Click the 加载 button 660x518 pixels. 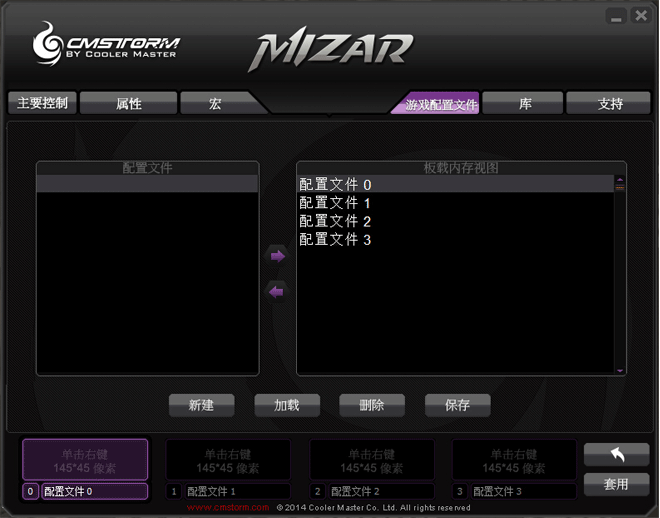coord(287,405)
